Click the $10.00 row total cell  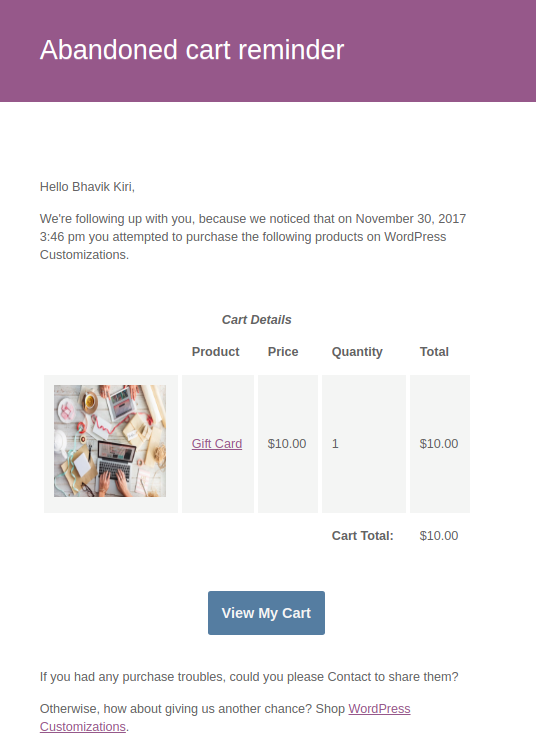point(440,444)
